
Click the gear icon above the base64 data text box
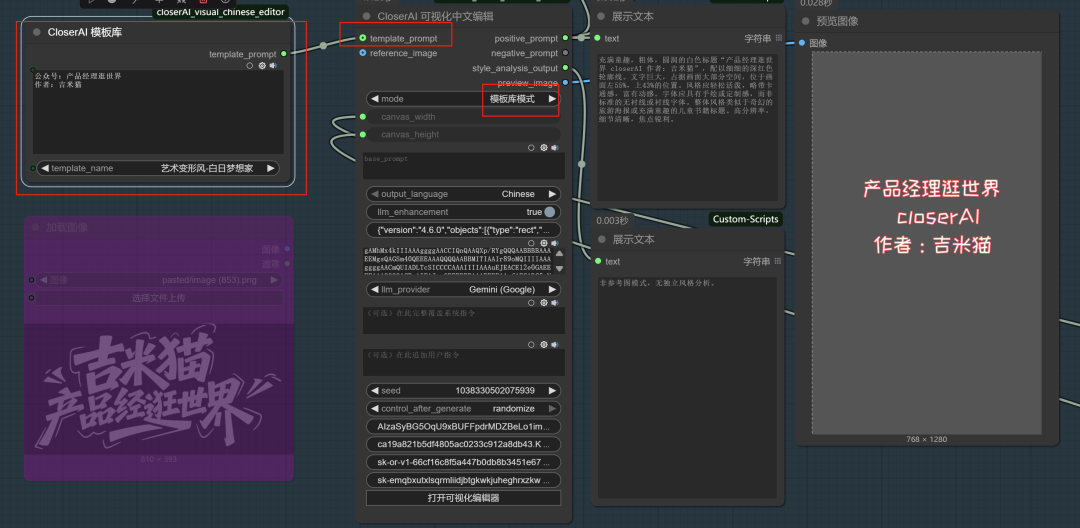pos(543,243)
